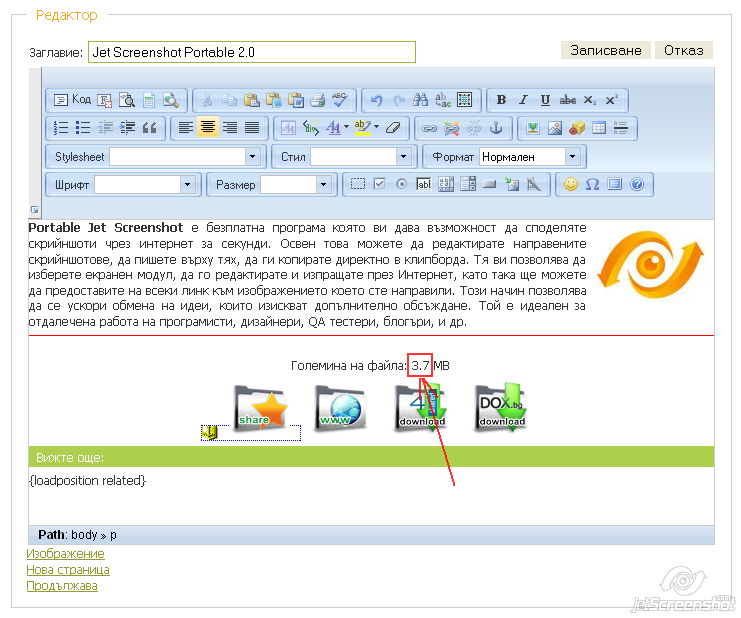Toggle Bold formatting
The height and width of the screenshot is (618, 741).
pos(501,100)
